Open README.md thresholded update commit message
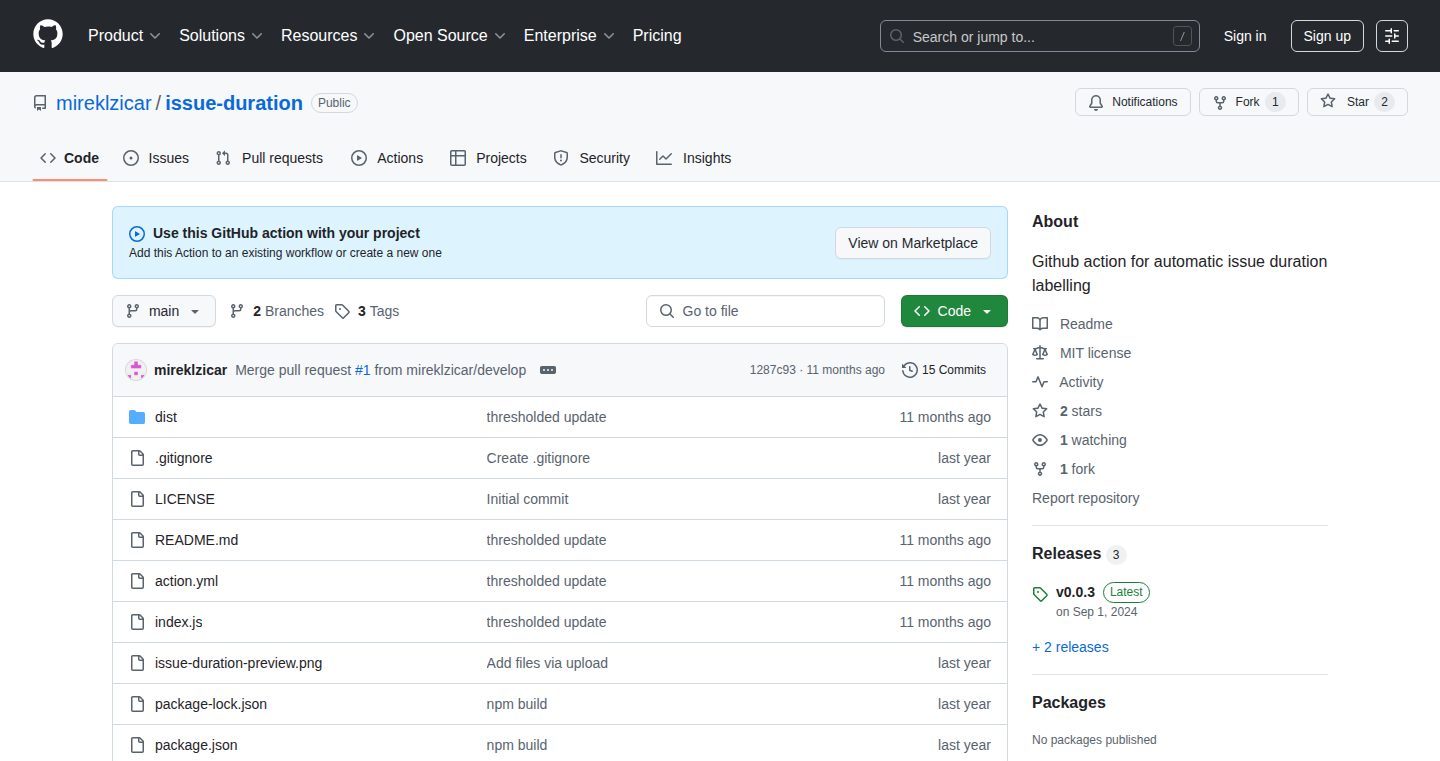Screen dimensions: 1440x761 pos(546,540)
